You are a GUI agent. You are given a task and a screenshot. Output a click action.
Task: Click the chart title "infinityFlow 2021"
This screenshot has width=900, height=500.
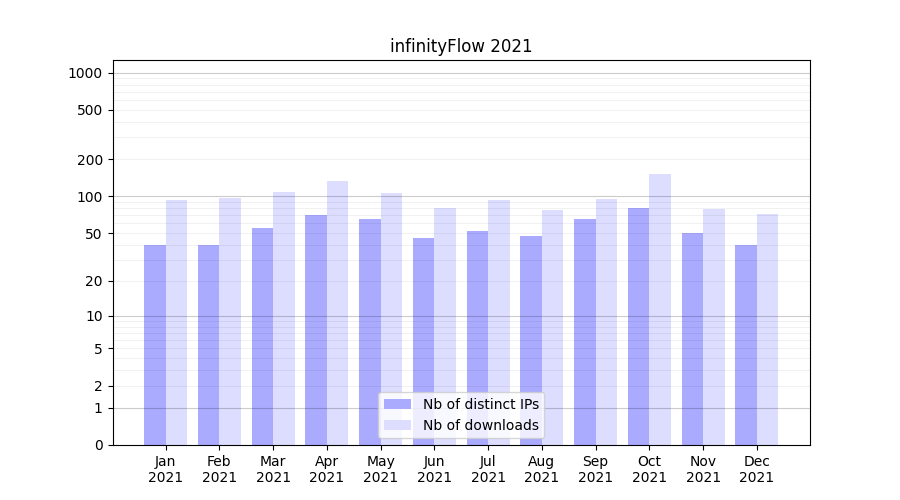461,46
